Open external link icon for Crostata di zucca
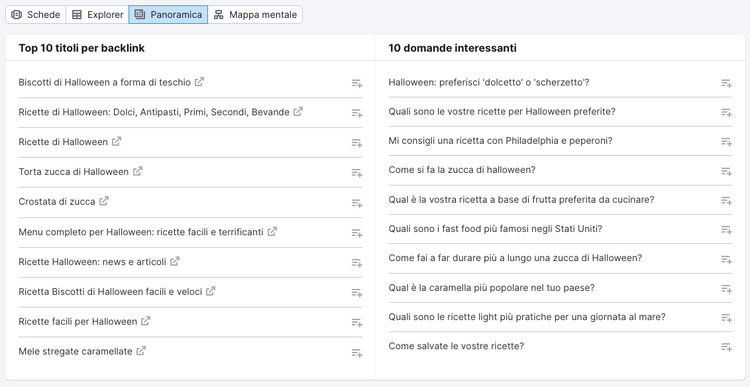The height and width of the screenshot is (387, 750). click(104, 201)
